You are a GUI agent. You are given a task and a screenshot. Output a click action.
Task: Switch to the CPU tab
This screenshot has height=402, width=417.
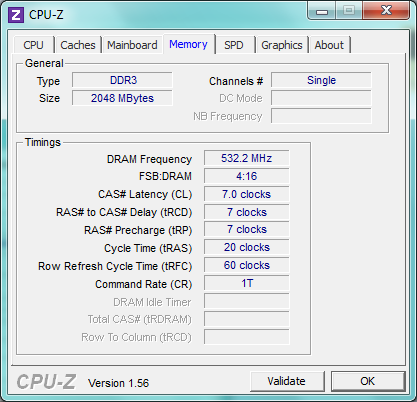[x=33, y=45]
